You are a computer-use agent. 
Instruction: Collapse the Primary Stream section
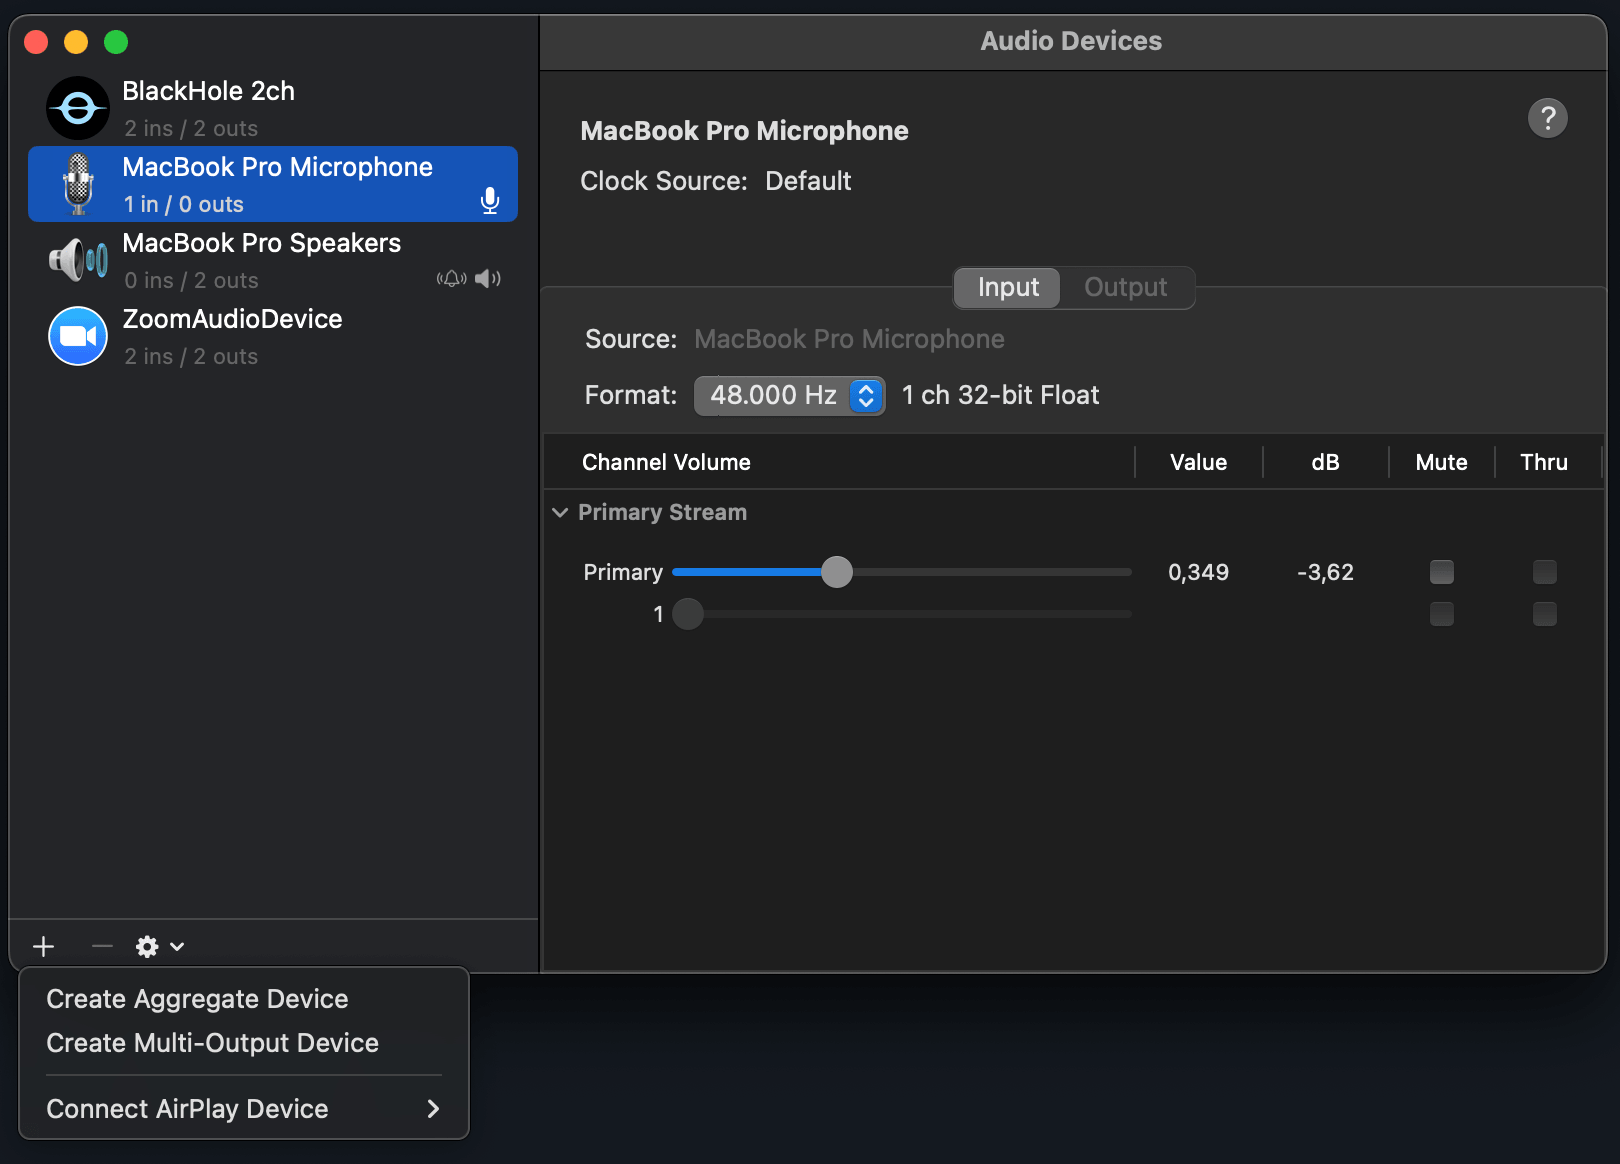[560, 512]
